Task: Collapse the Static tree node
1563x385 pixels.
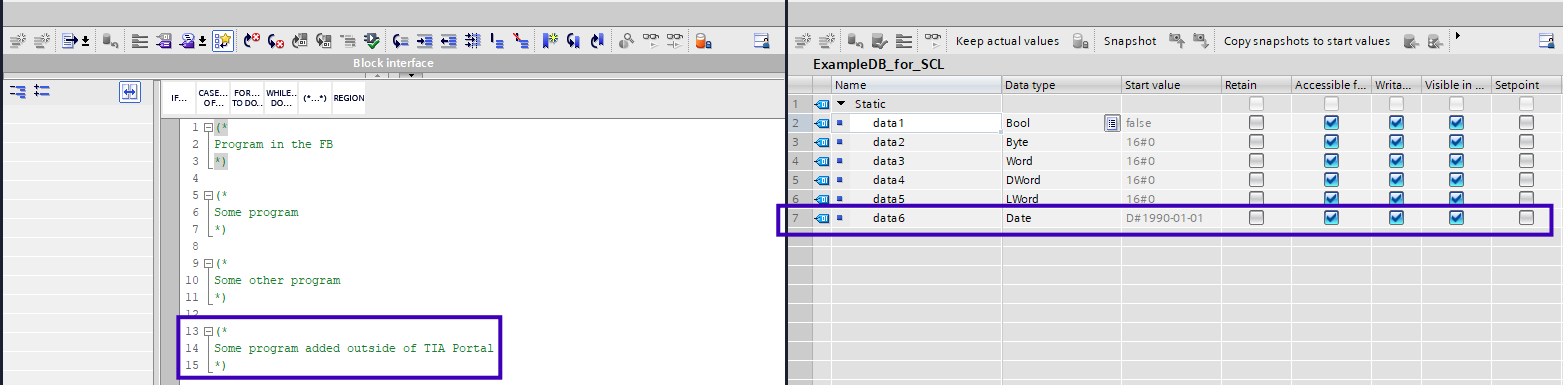Action: [x=842, y=104]
